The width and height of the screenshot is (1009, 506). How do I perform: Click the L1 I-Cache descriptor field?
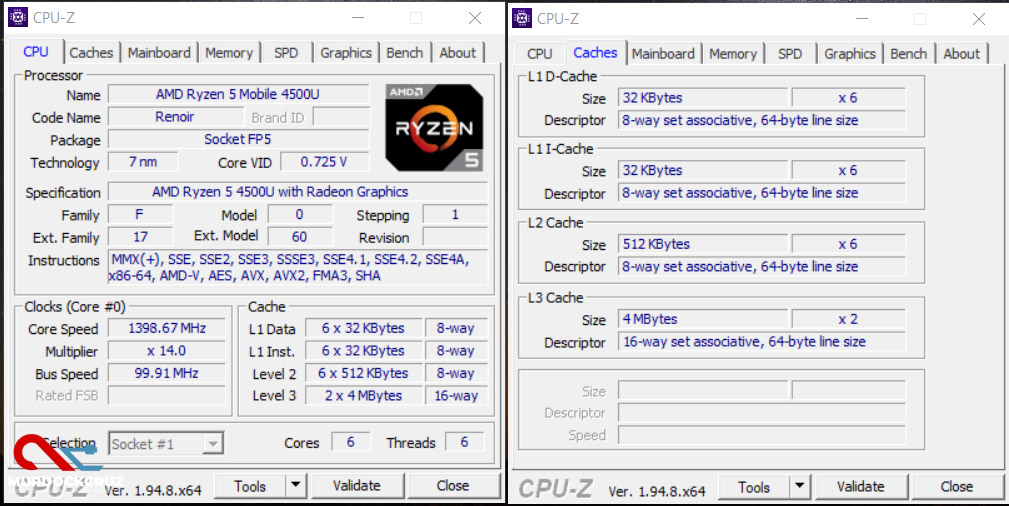tap(762, 193)
